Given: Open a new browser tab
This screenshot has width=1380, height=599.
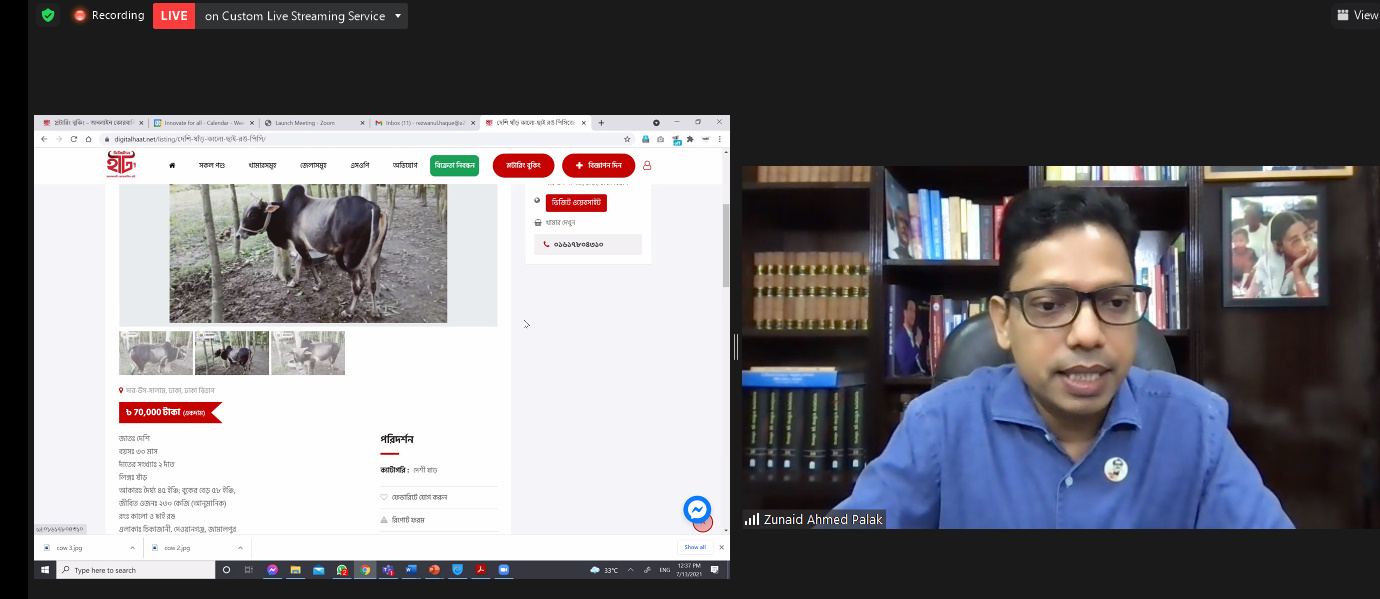Looking at the screenshot, I should [601, 123].
